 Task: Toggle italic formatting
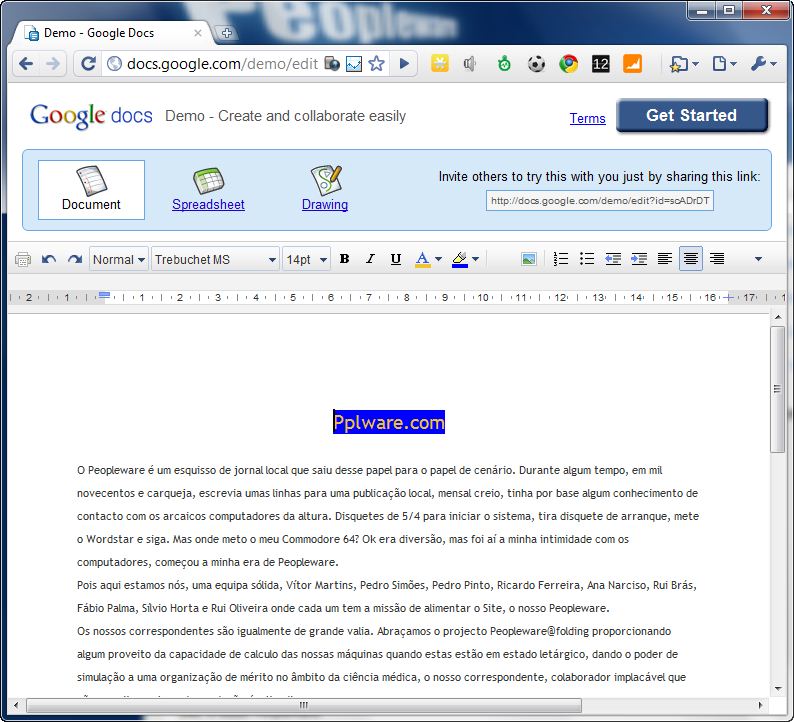[370, 259]
